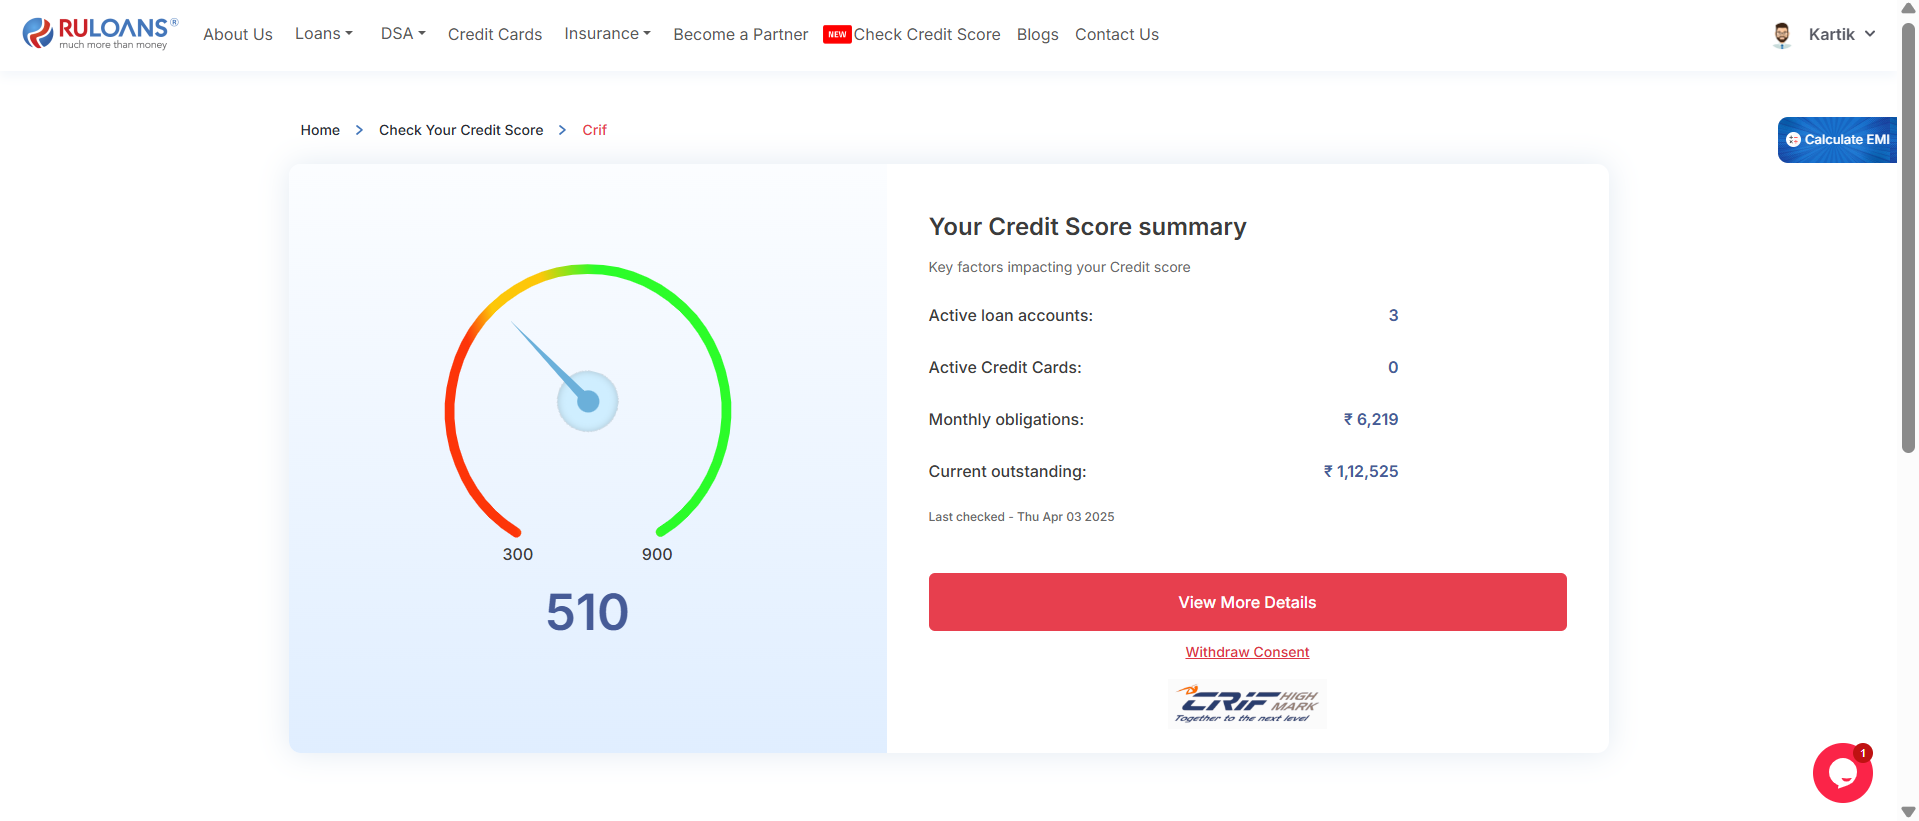
Task: Click the NEW badge beside Check Credit Score
Action: 837,35
